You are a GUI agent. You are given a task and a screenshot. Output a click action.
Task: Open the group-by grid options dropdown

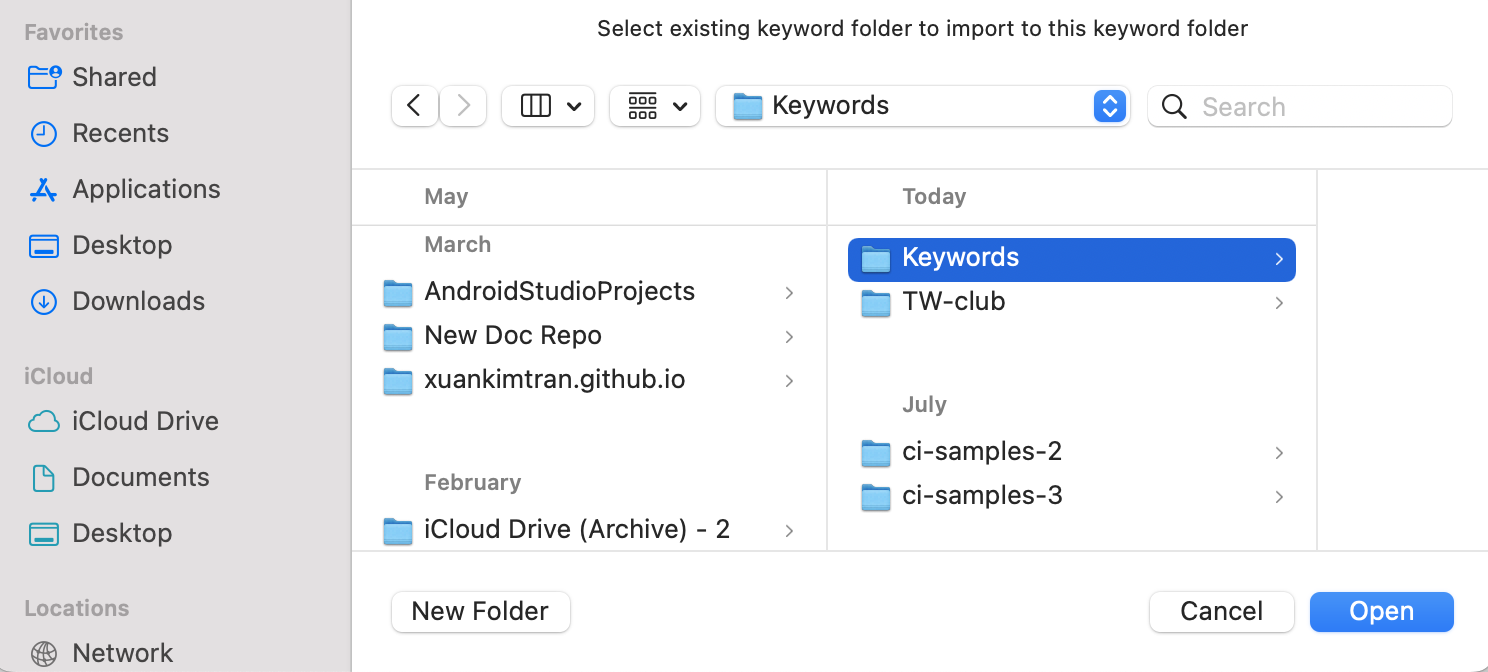coord(656,106)
